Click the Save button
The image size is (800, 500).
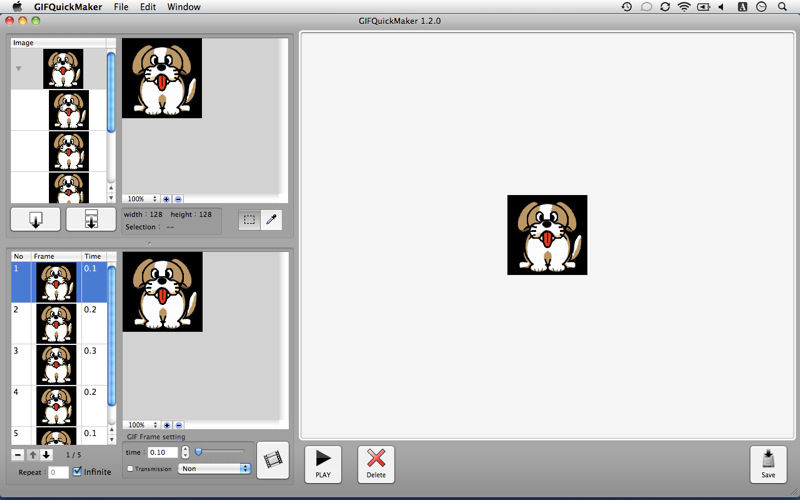pyautogui.click(x=768, y=464)
